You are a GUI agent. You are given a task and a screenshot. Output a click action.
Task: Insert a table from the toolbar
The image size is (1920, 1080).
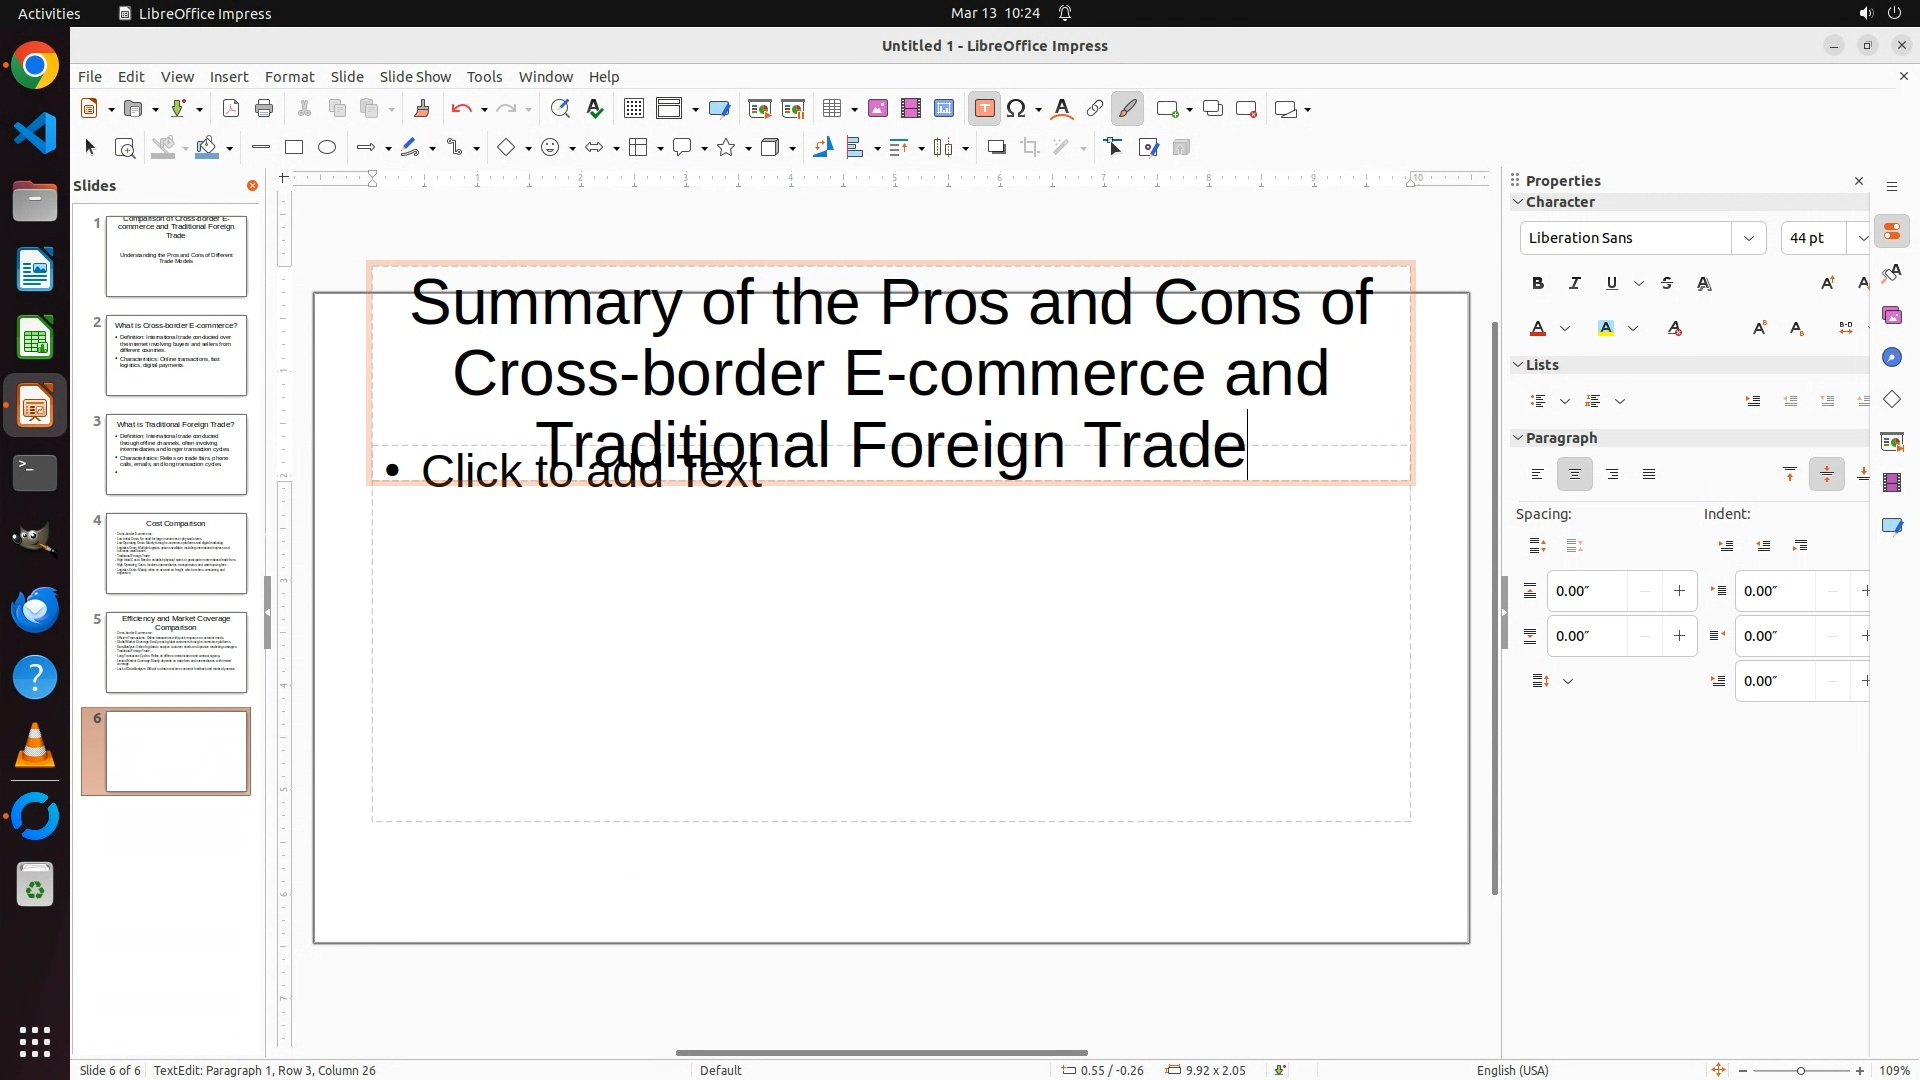pos(831,109)
